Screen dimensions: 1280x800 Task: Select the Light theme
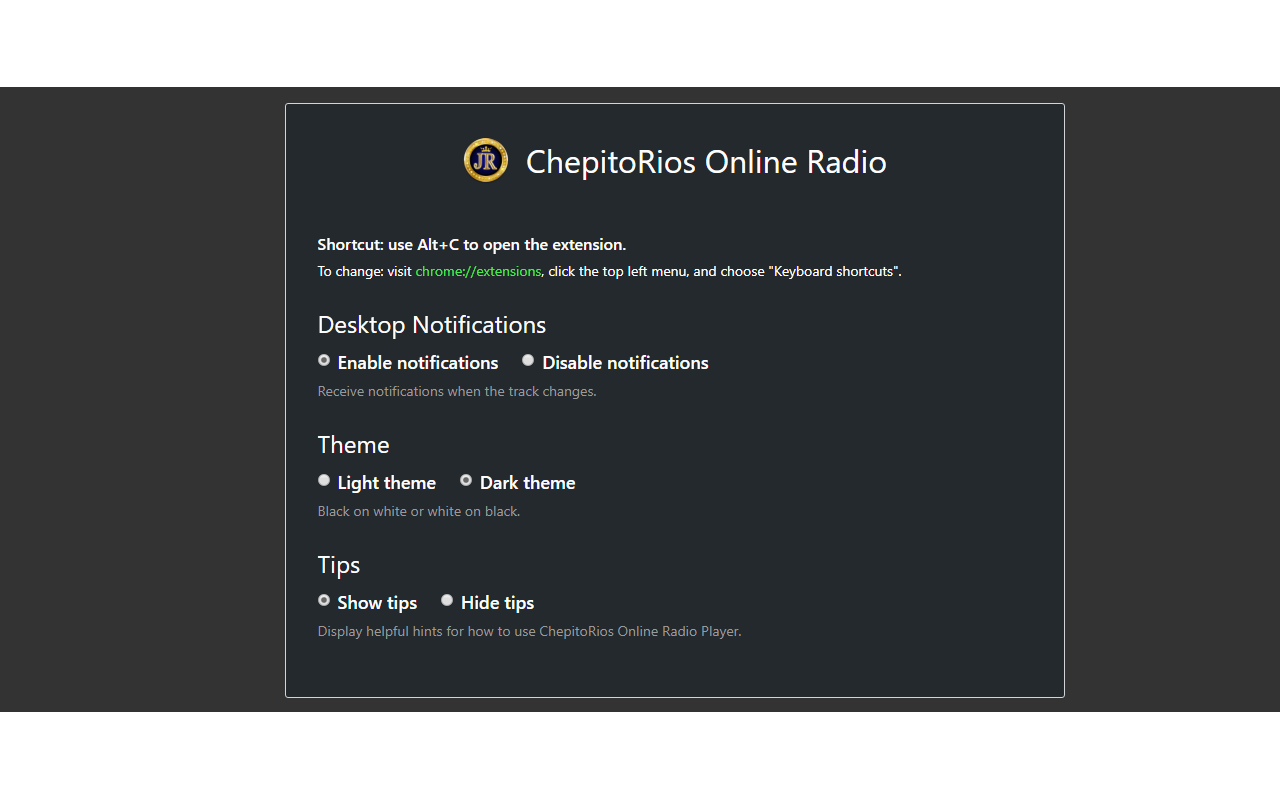tap(324, 480)
